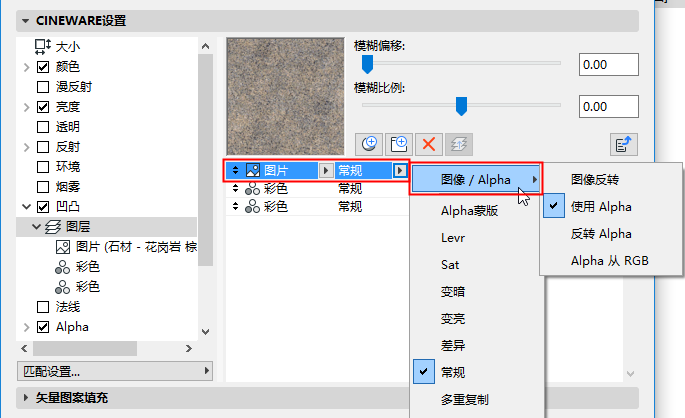The height and width of the screenshot is (418, 685).
Task: Expand the Alpha tree node
Action: coord(26,327)
